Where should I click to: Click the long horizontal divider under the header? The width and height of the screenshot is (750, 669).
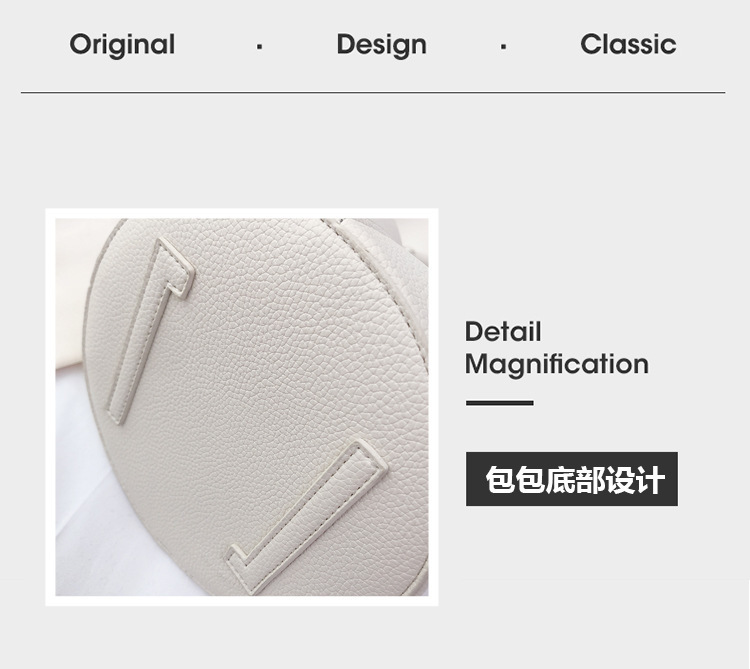pyautogui.click(x=373, y=92)
